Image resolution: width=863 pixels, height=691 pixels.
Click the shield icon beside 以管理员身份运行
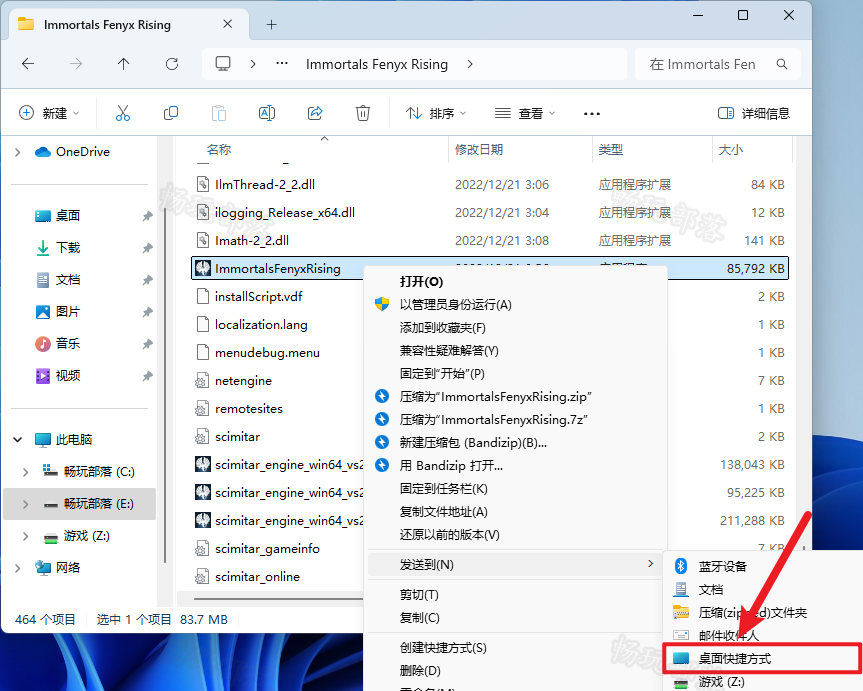pos(382,304)
